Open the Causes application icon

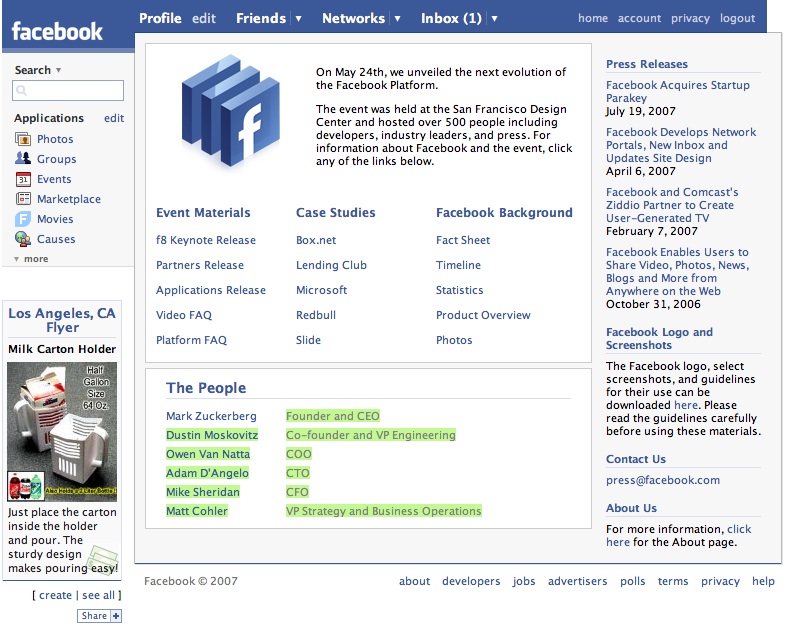pos(23,238)
